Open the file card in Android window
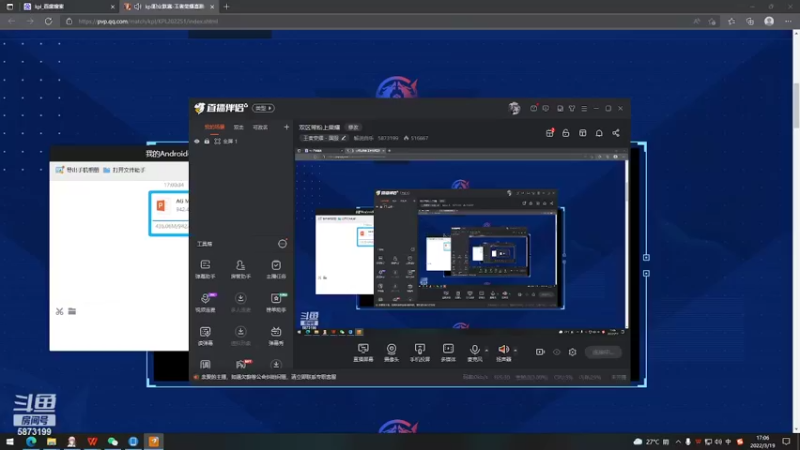The height and width of the screenshot is (450, 800). 169,213
